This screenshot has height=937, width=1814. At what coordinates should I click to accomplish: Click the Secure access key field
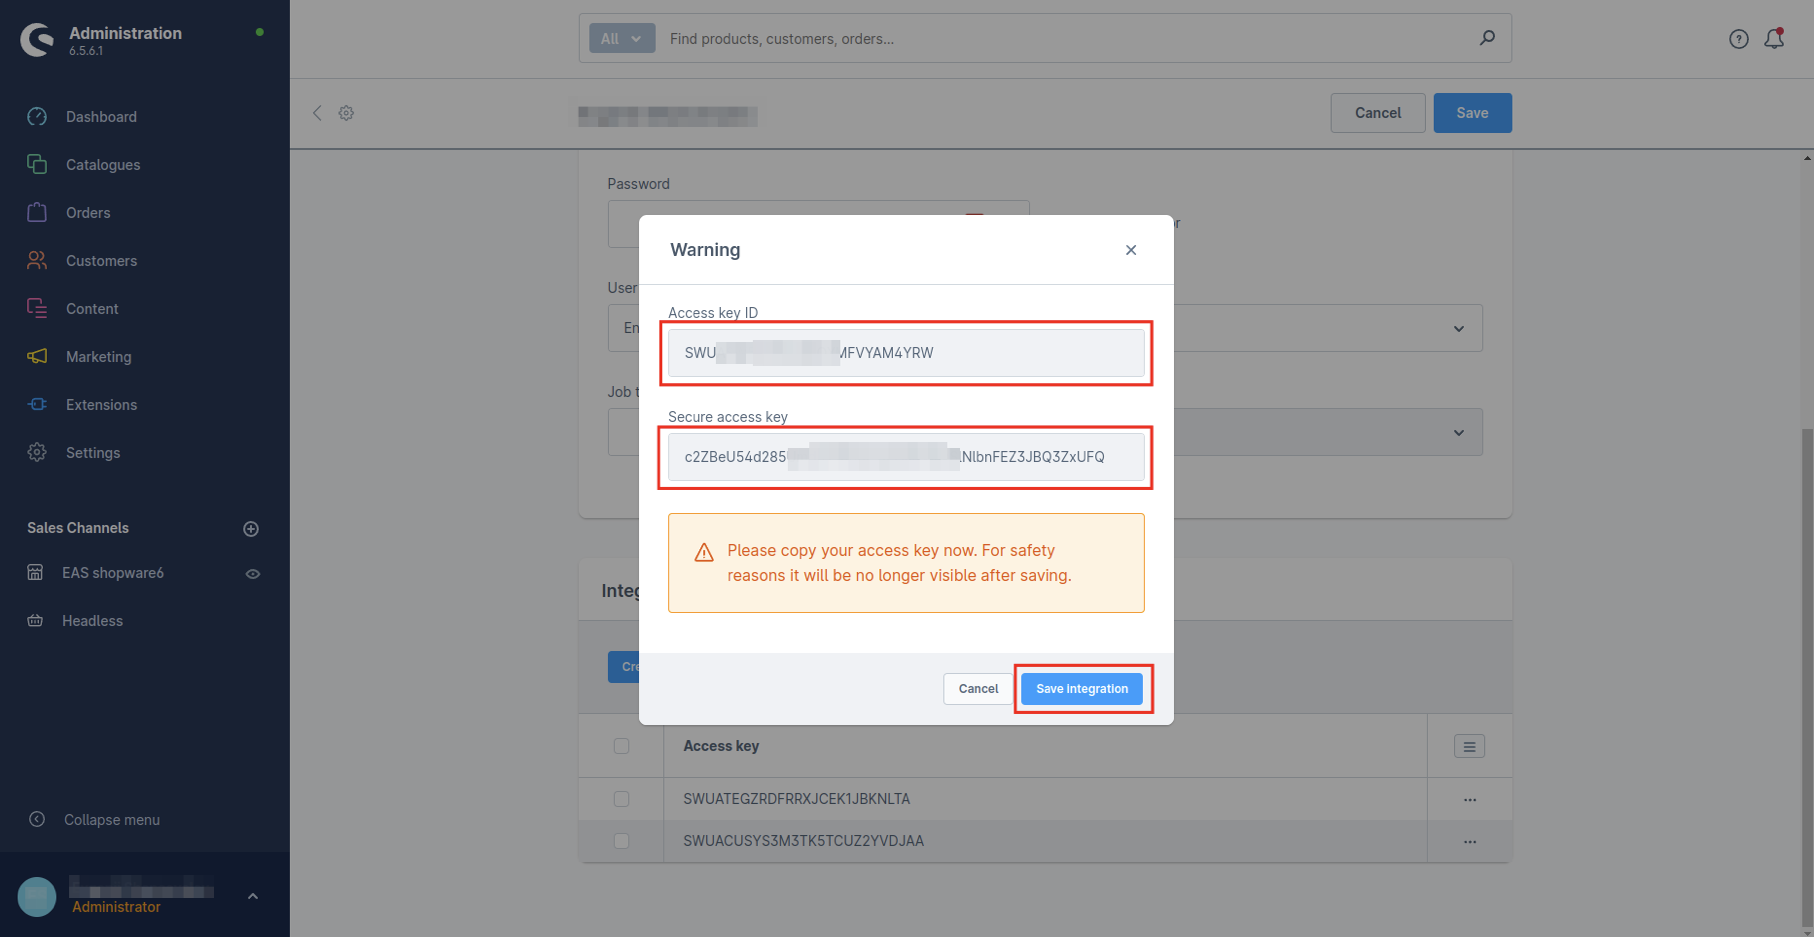point(905,457)
